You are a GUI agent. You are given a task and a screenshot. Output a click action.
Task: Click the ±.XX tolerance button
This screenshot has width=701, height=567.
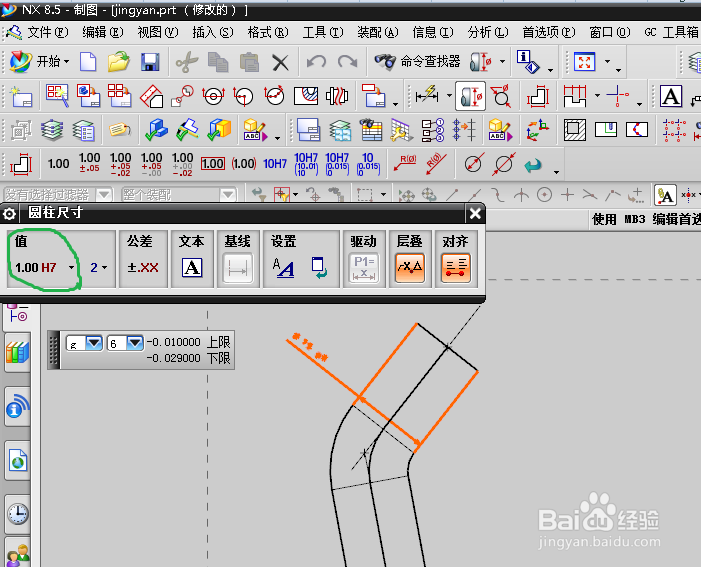[x=143, y=267]
